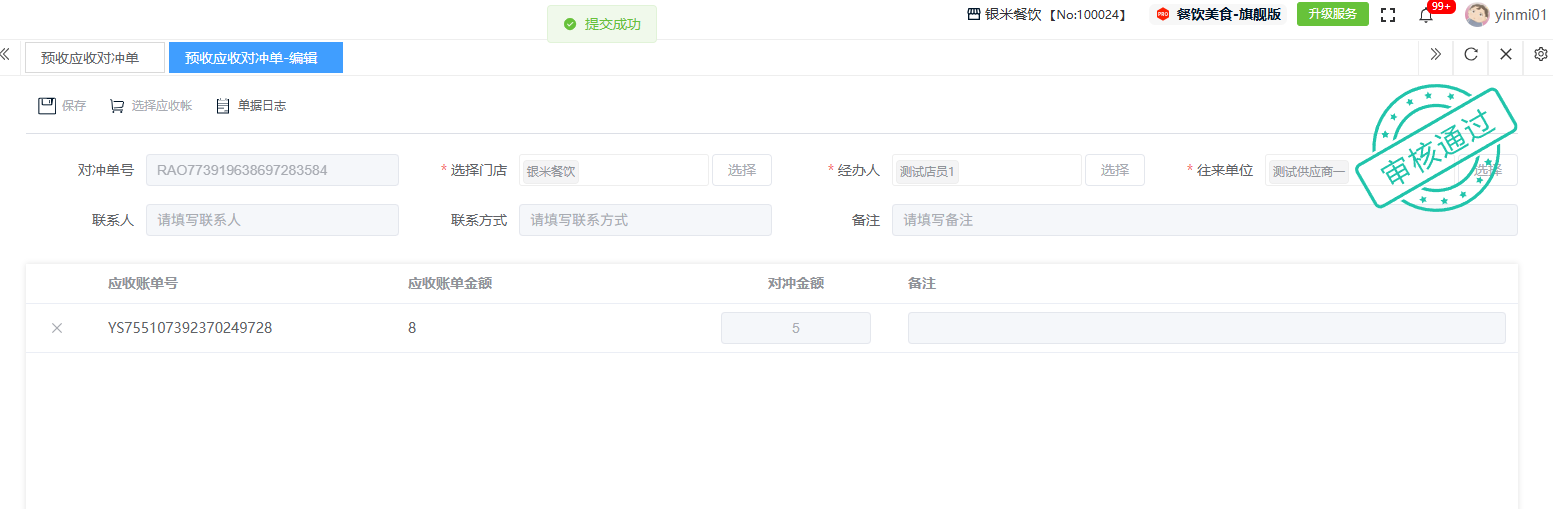Open notifications bell with 99+ badge
The image size is (1553, 509).
1426,15
